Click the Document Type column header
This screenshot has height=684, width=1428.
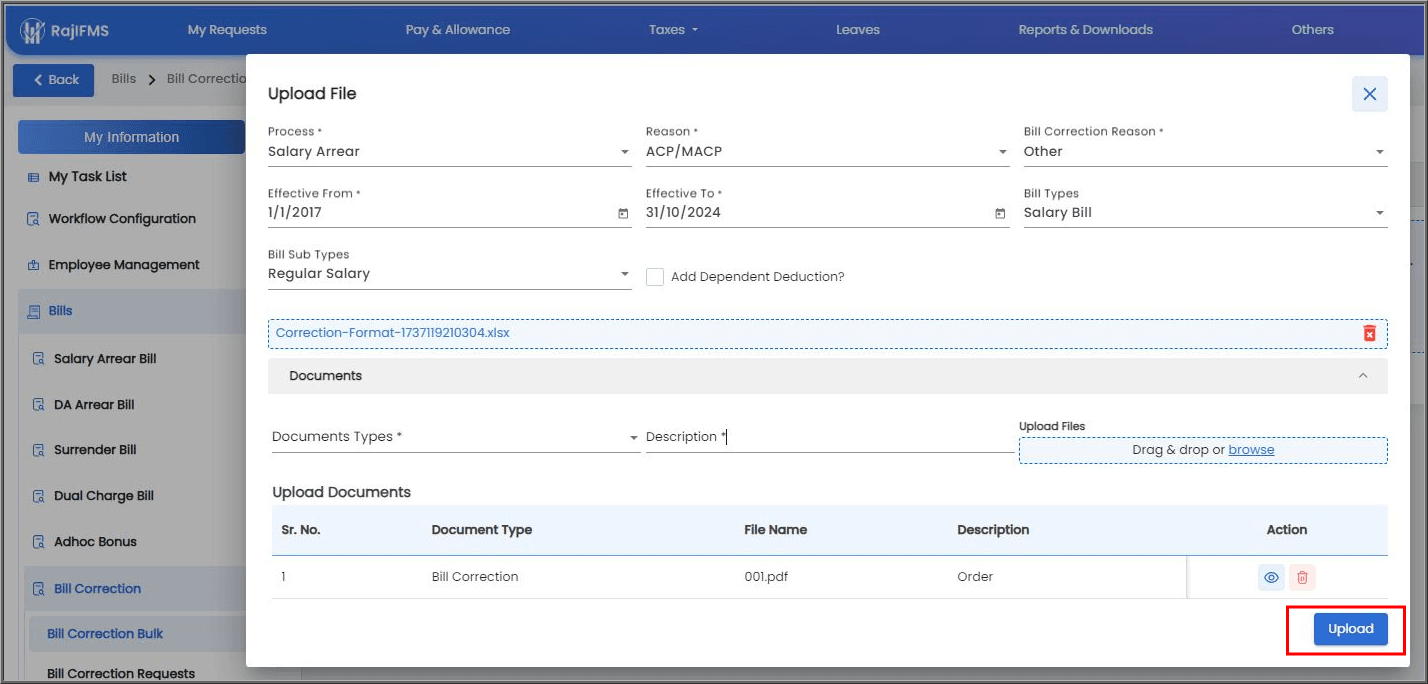coord(482,530)
